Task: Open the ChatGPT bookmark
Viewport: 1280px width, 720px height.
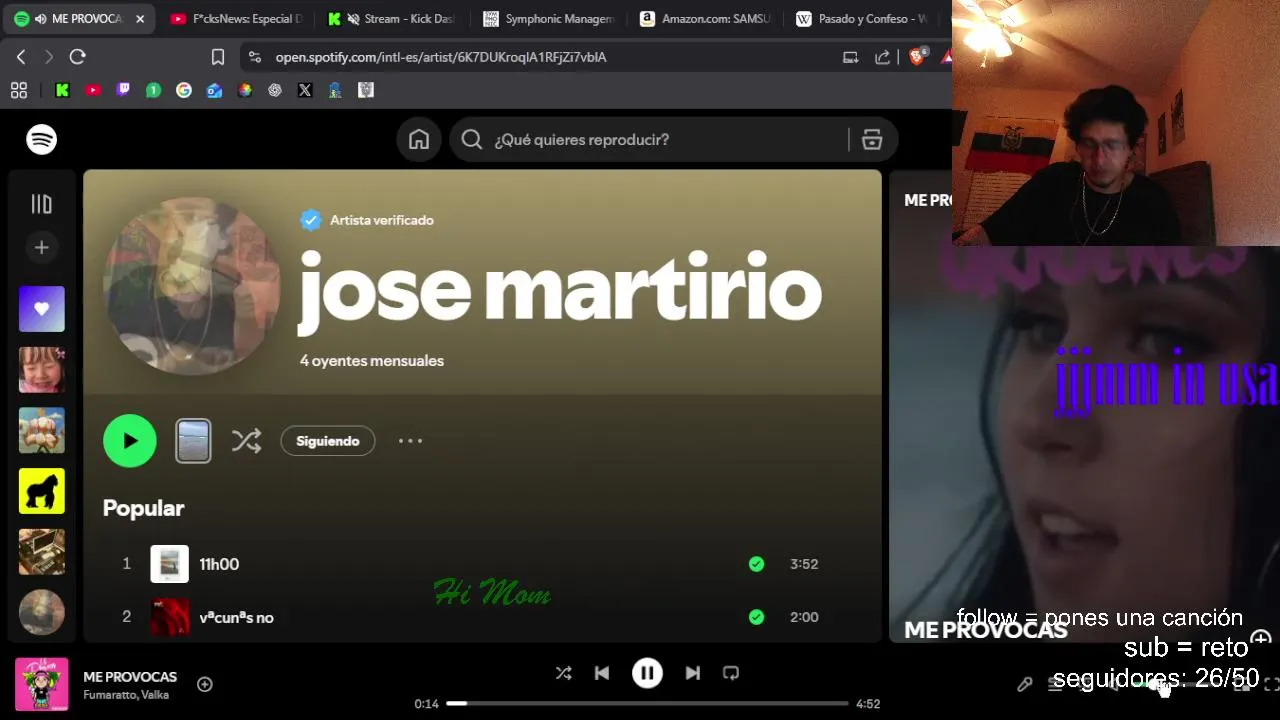Action: 275,90
